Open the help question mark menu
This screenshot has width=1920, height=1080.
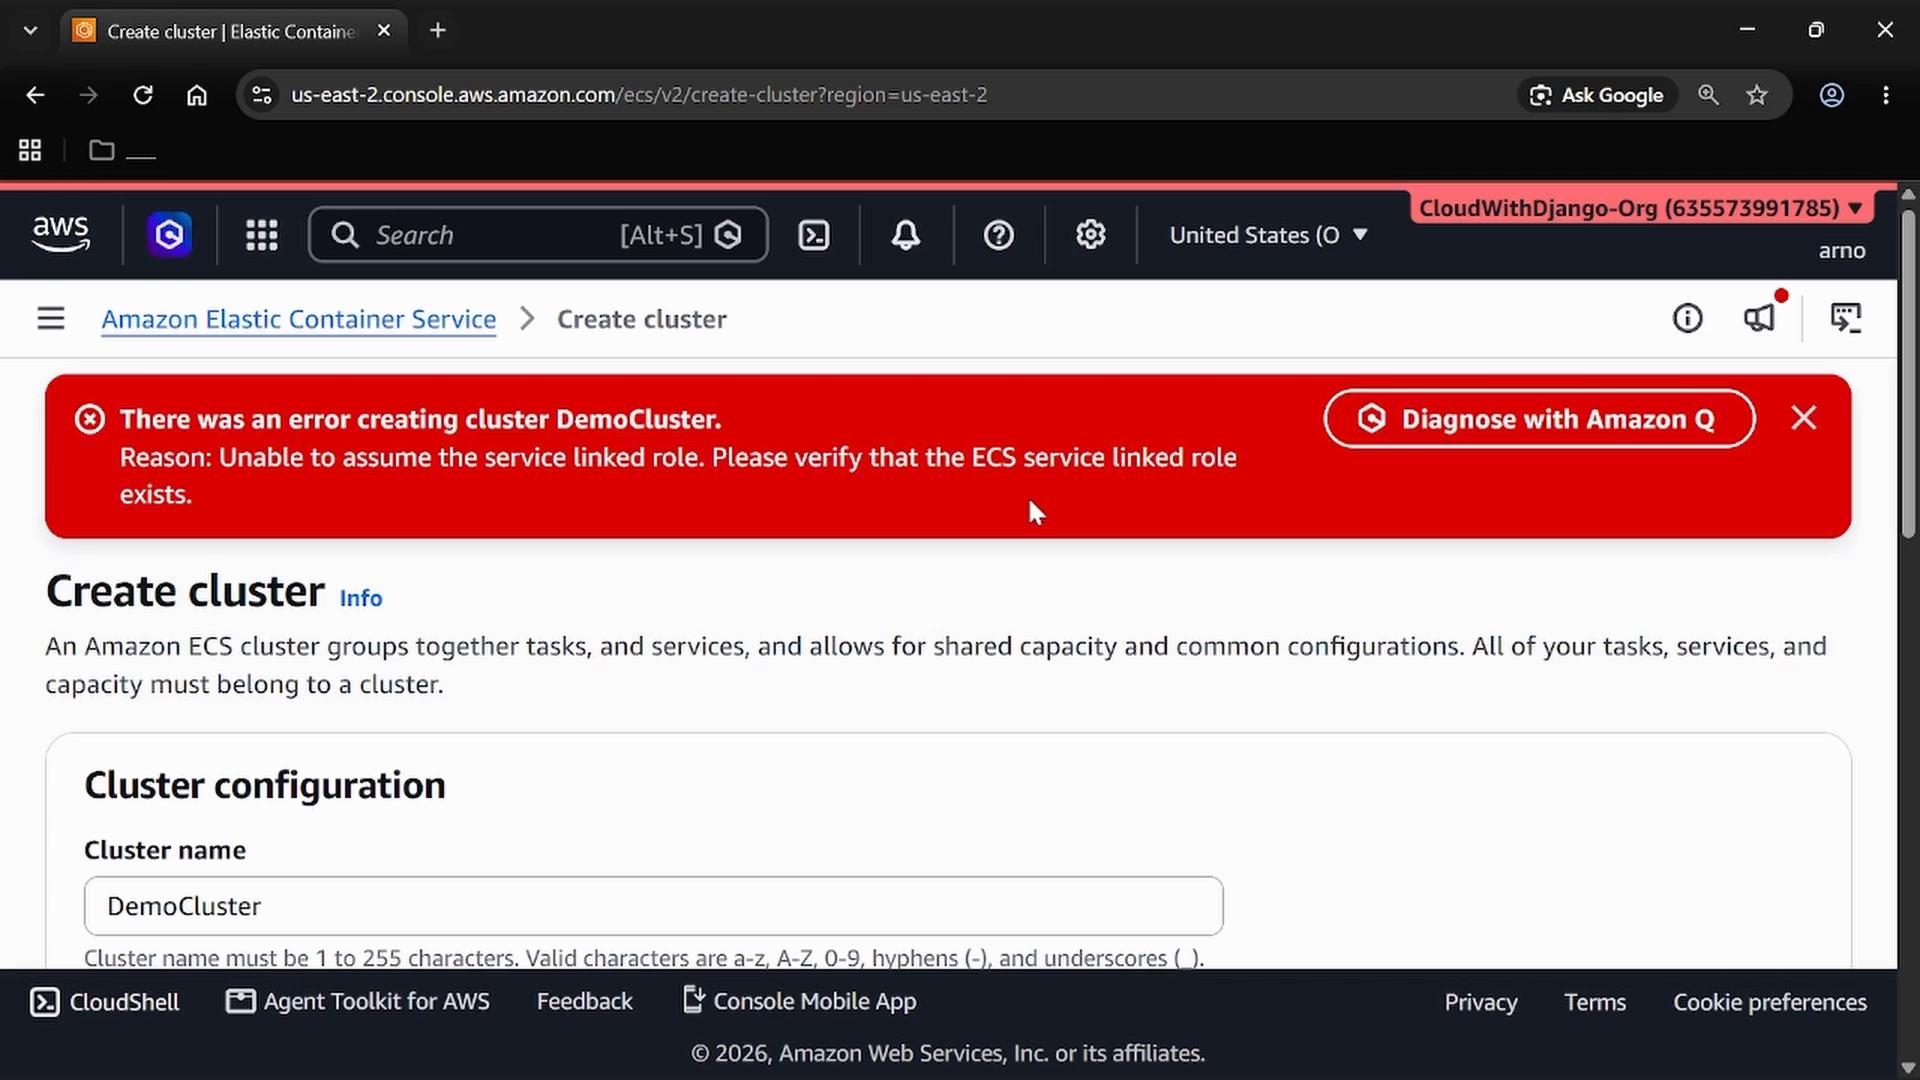999,235
